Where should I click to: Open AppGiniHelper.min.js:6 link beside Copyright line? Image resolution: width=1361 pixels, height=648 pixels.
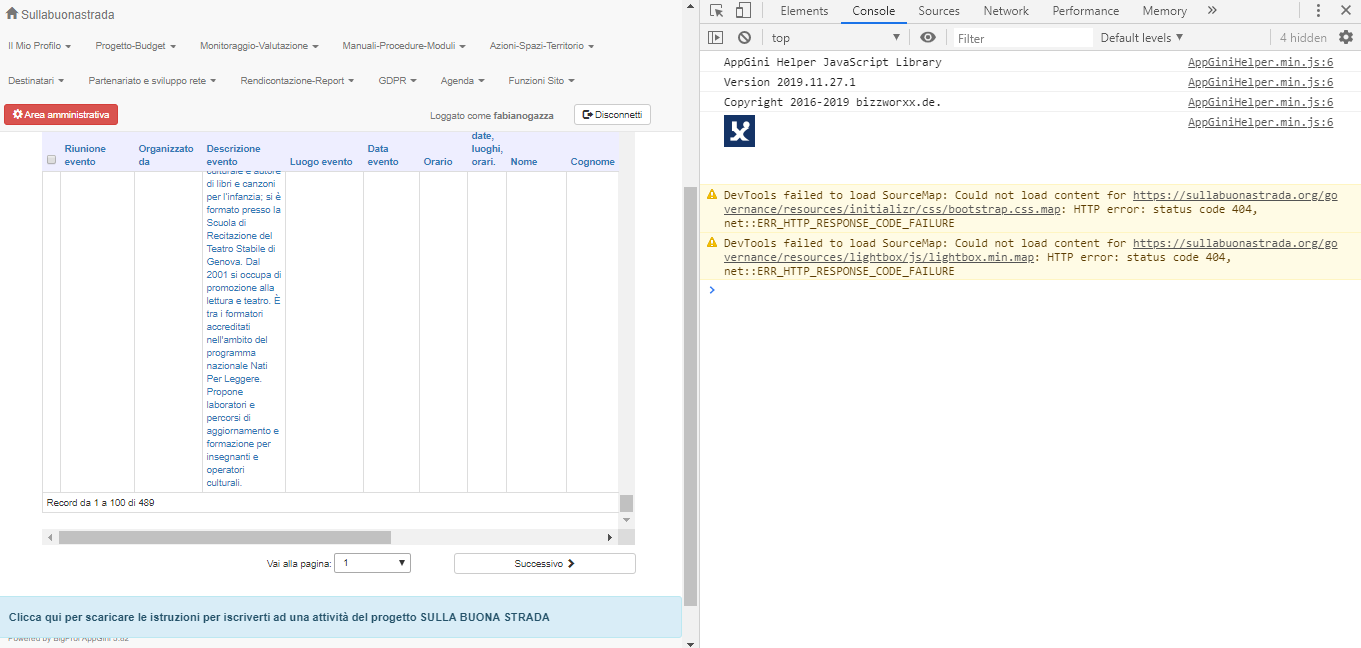(x=1260, y=102)
